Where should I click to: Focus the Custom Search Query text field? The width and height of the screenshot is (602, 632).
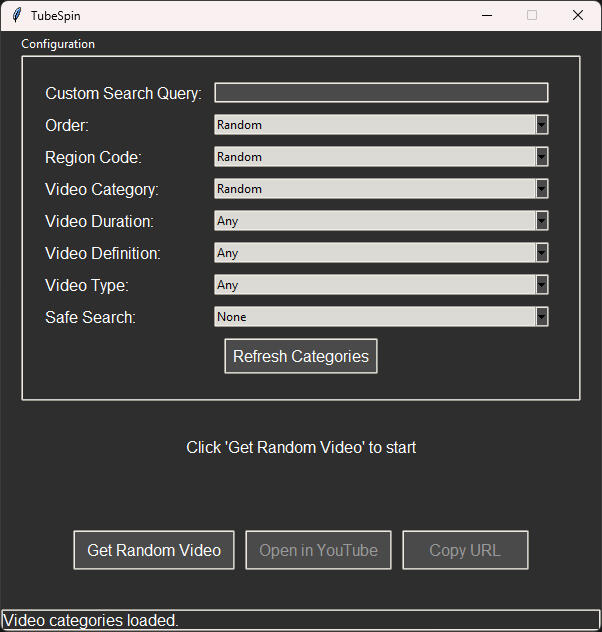tap(381, 93)
